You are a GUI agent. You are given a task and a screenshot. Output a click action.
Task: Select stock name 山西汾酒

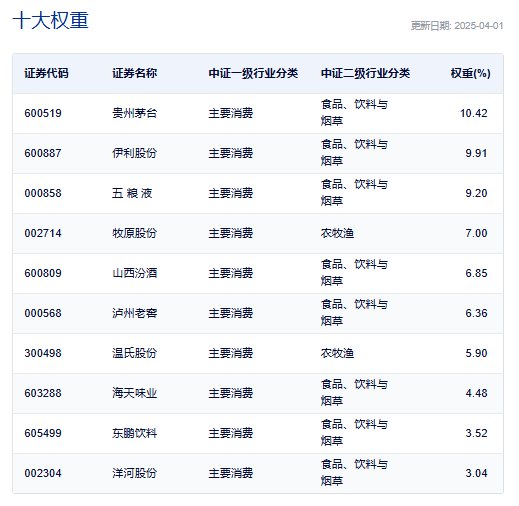click(x=134, y=273)
